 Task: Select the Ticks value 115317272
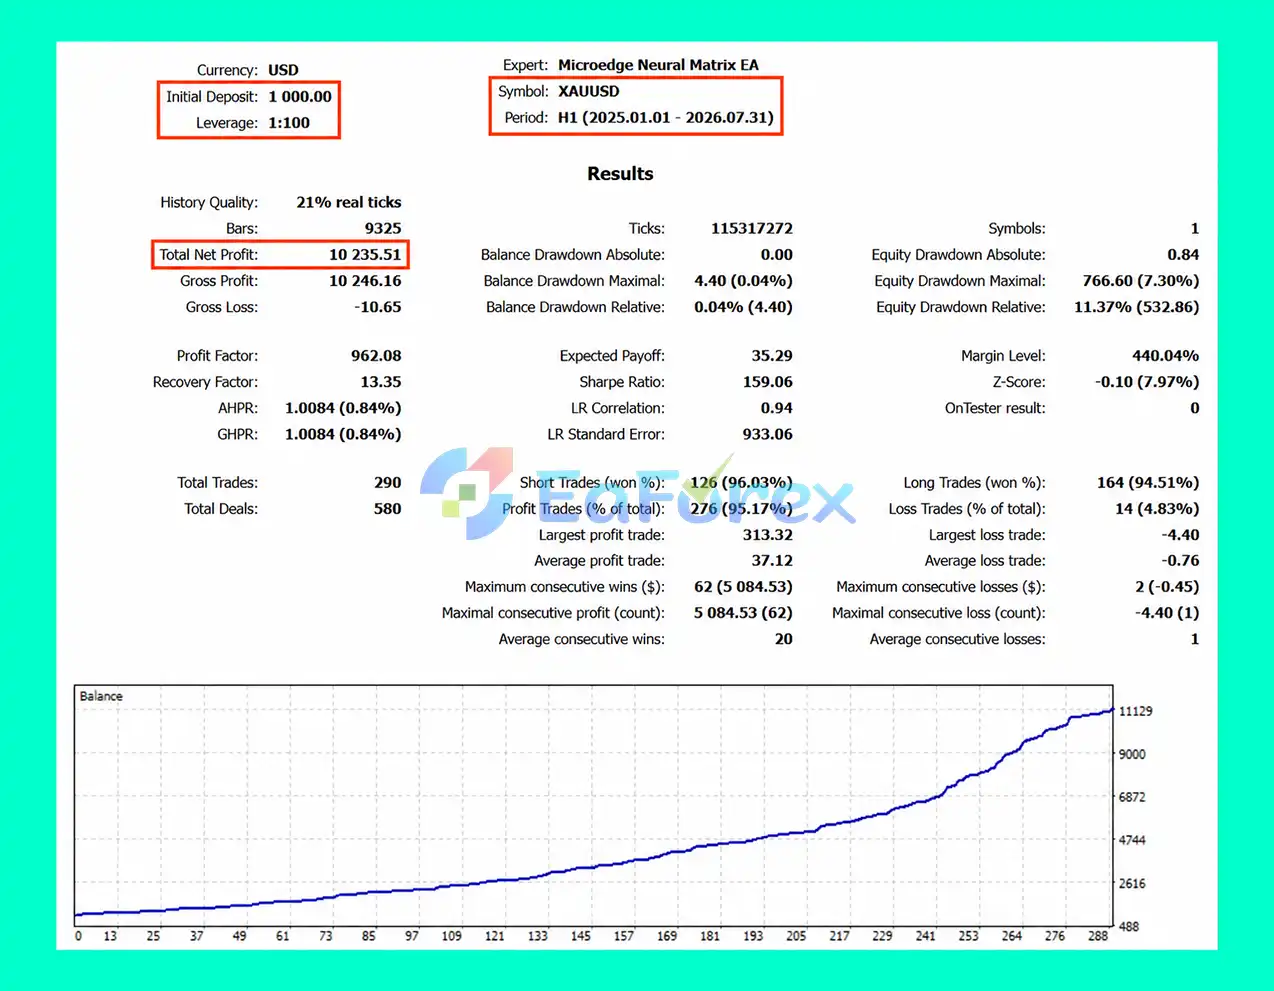coord(752,228)
